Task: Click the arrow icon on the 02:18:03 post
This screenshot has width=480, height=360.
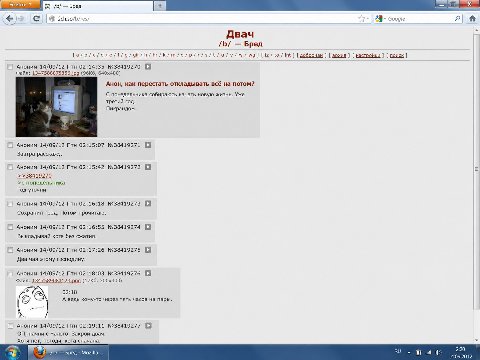Action: click(x=148, y=273)
